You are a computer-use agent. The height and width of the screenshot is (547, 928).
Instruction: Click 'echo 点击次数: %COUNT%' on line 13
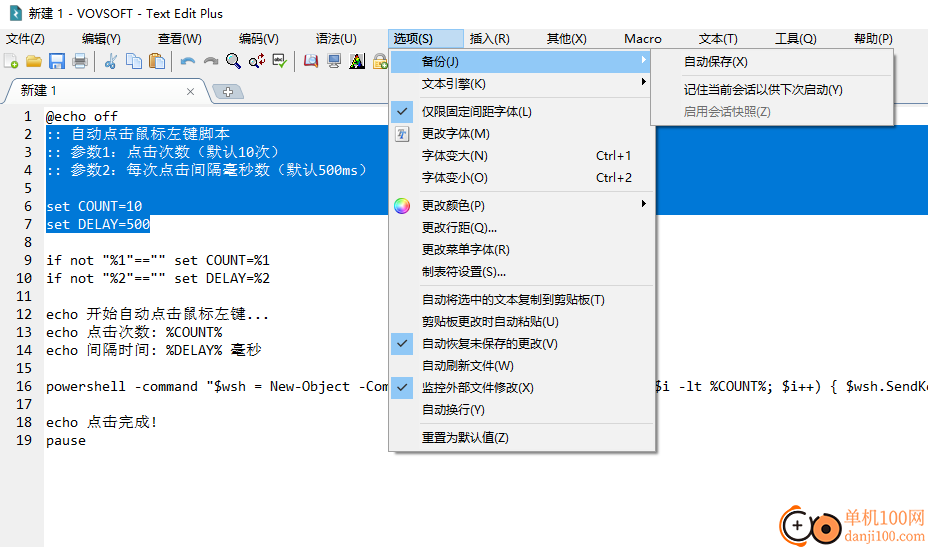(x=134, y=333)
